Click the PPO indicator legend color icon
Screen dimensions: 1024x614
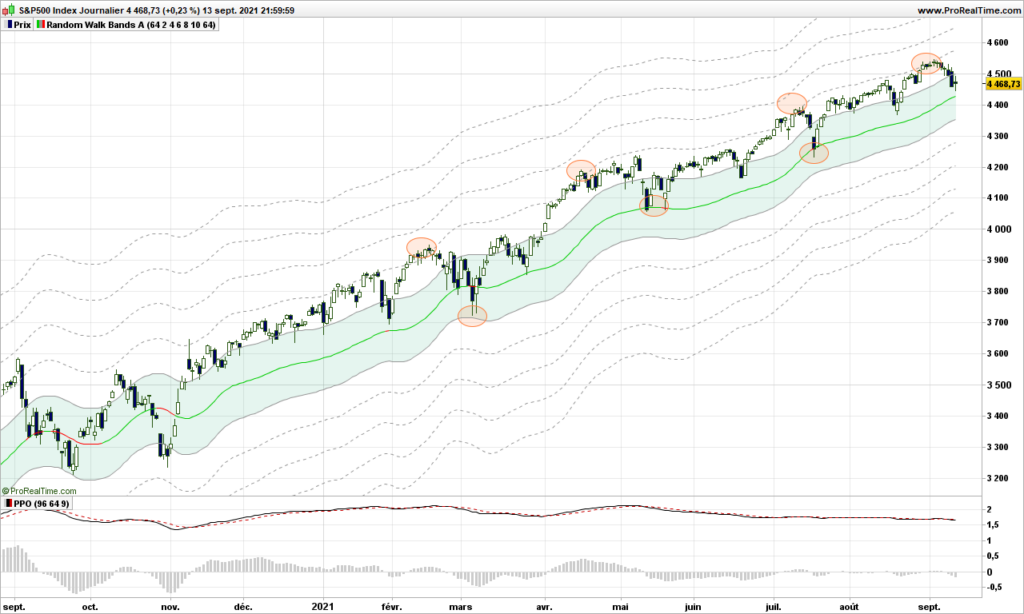tap(8, 504)
